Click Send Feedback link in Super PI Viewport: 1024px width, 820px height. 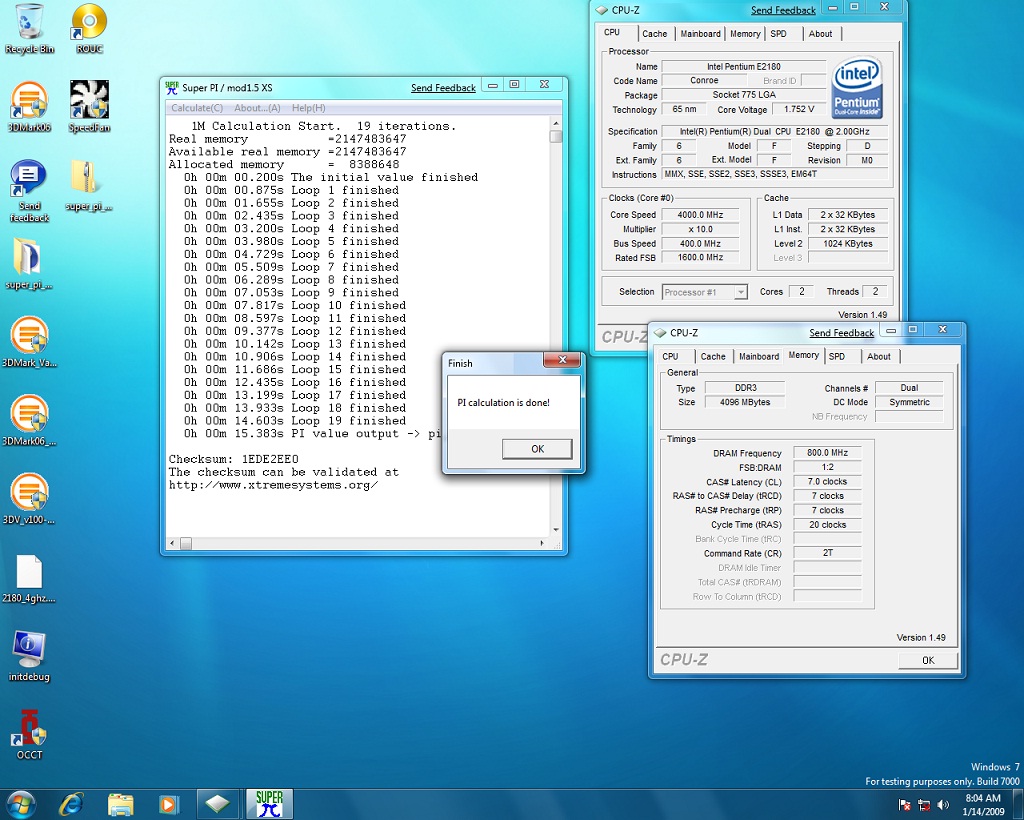coord(443,87)
